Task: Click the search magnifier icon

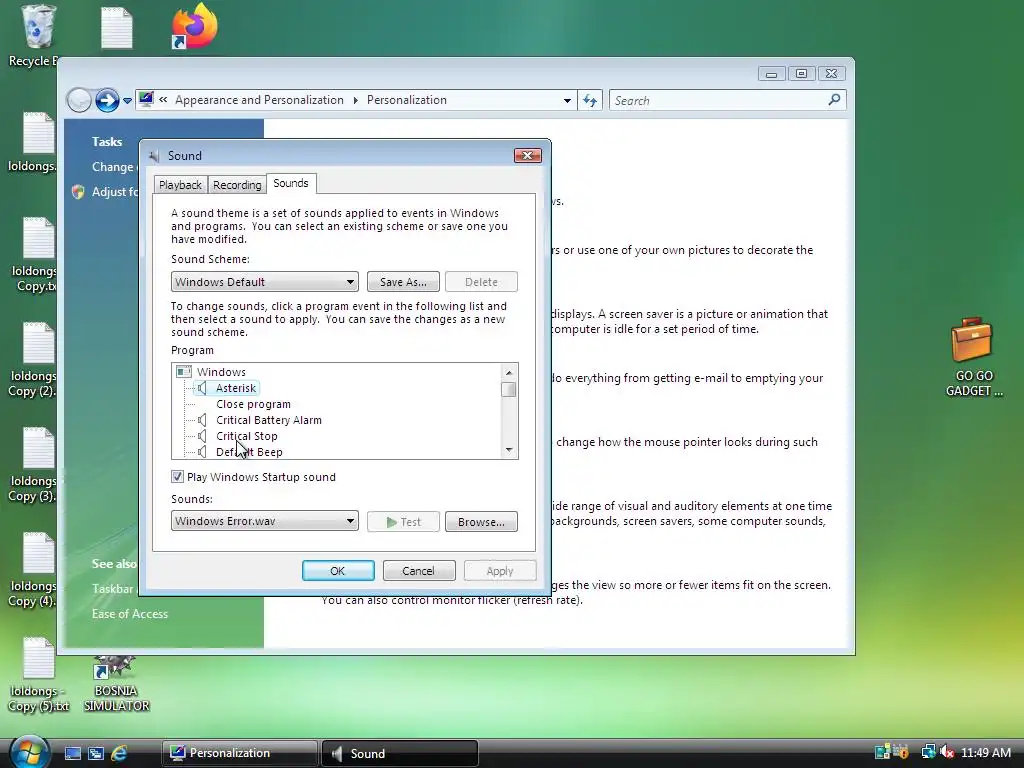Action: (834, 100)
